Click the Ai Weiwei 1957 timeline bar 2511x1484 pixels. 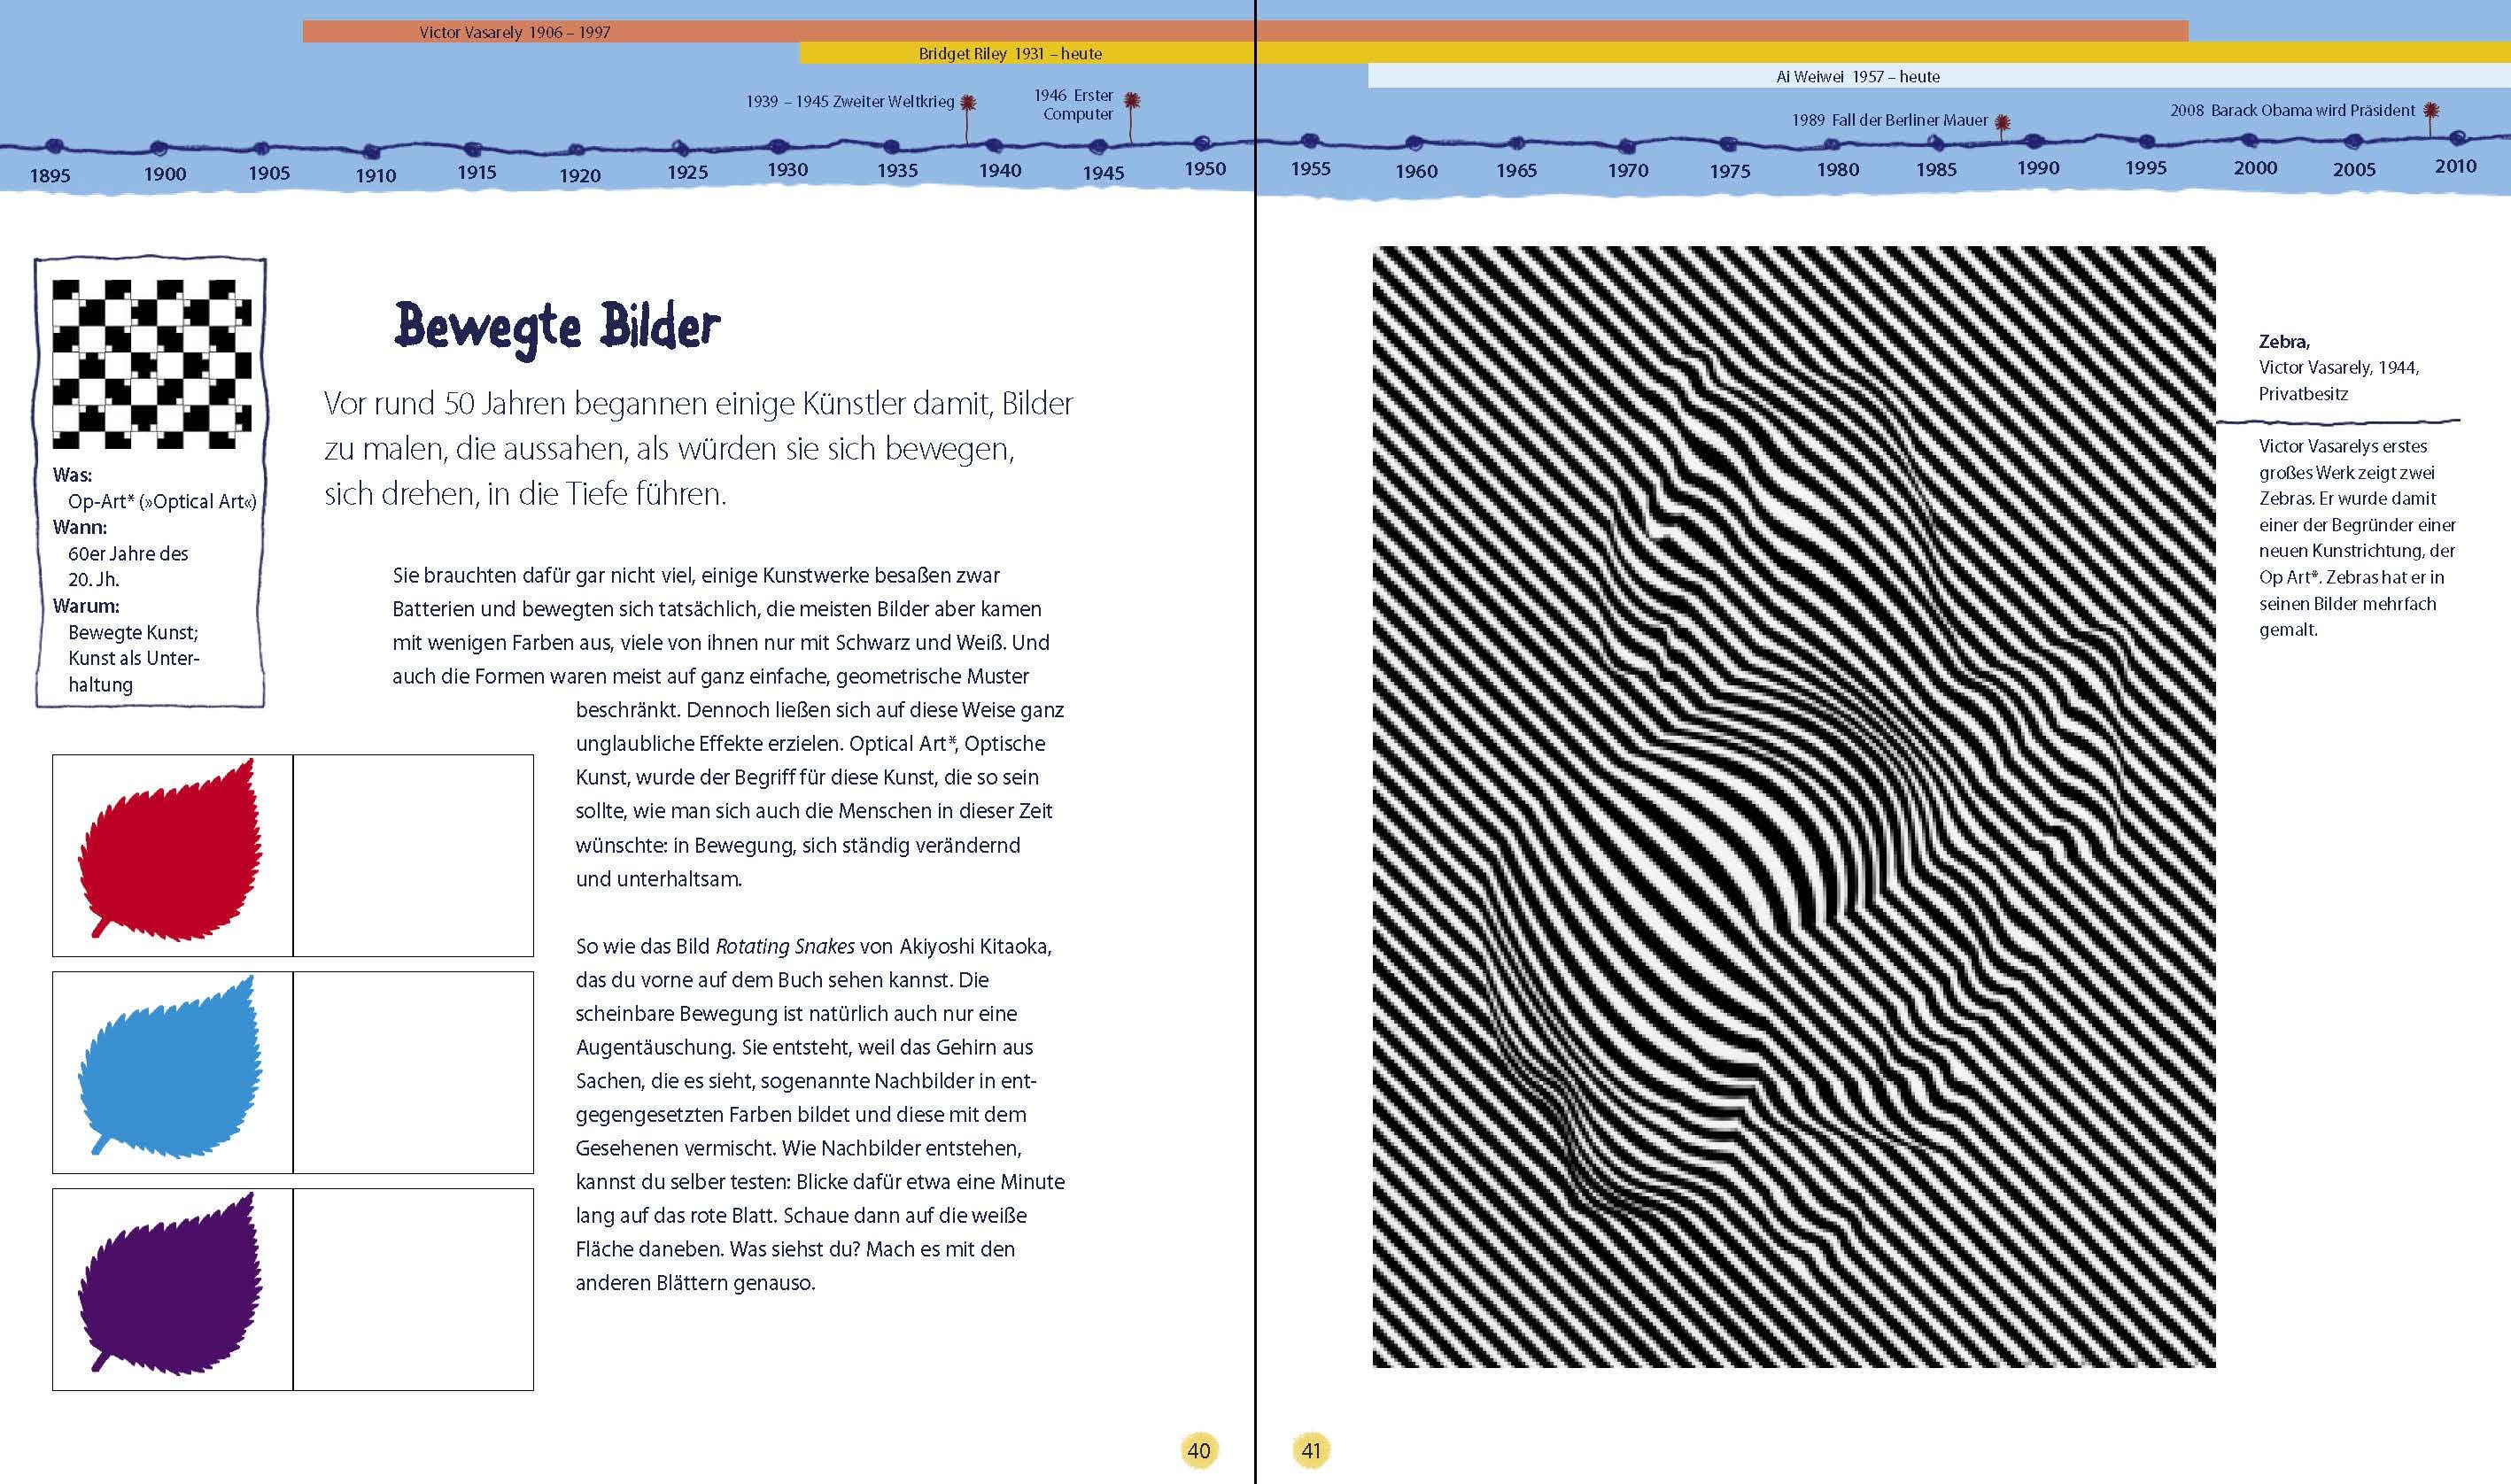(1857, 77)
